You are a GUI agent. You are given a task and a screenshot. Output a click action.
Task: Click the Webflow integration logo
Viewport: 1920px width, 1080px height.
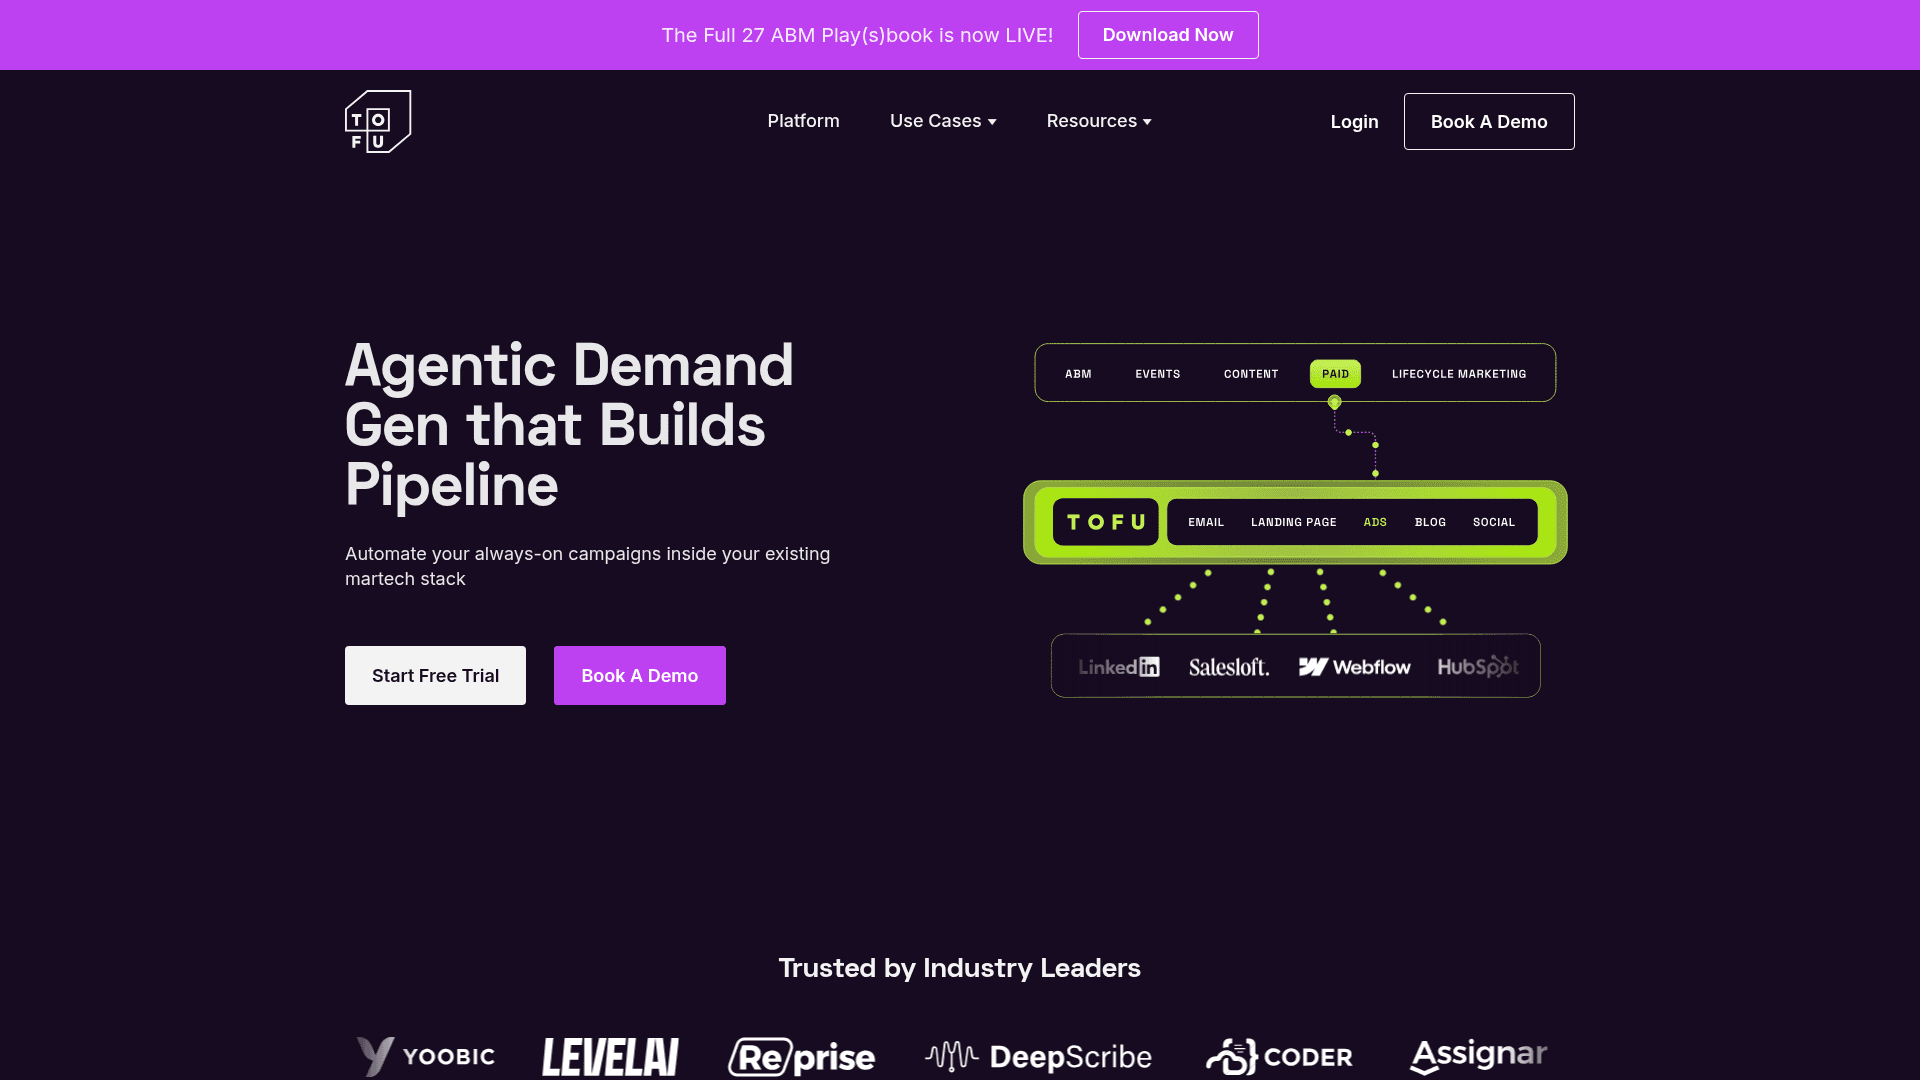(1354, 667)
